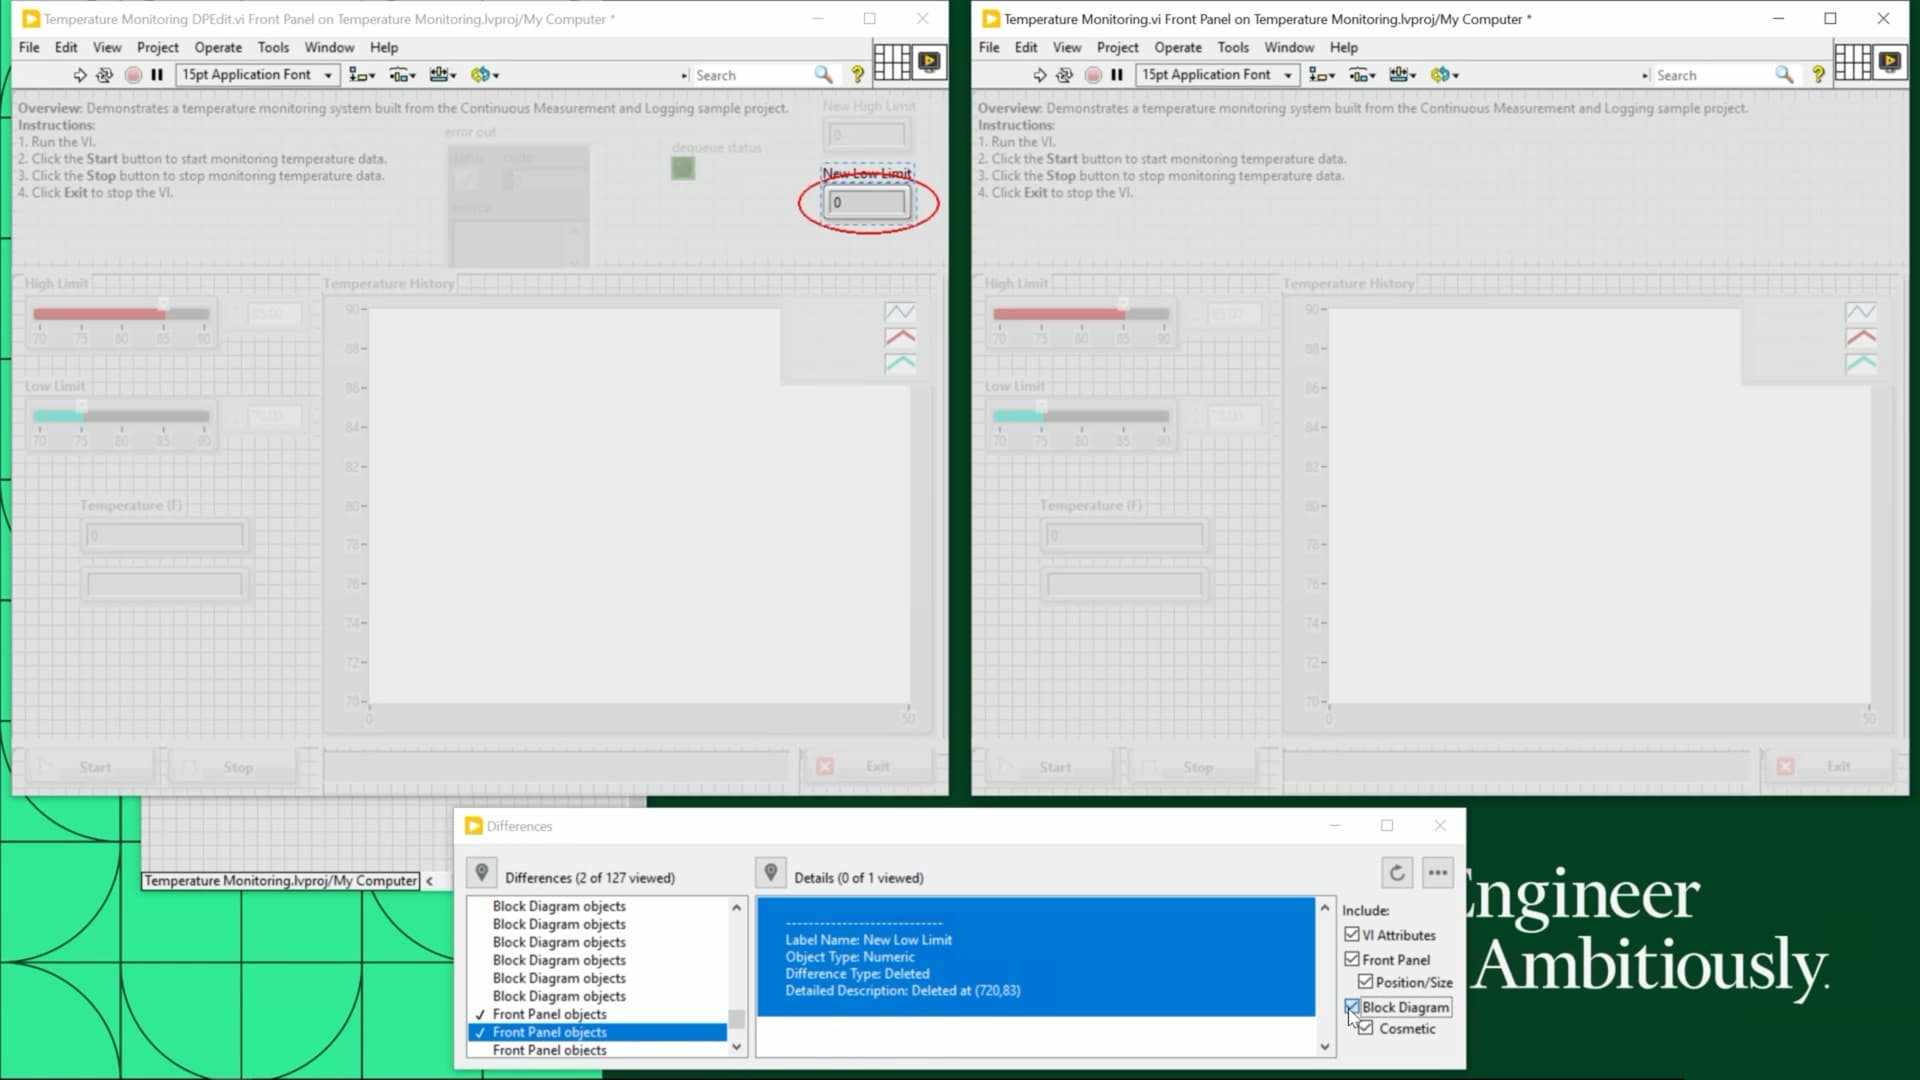This screenshot has height=1080, width=1920.
Task: Show Context Help in DPEdit window
Action: tap(858, 75)
